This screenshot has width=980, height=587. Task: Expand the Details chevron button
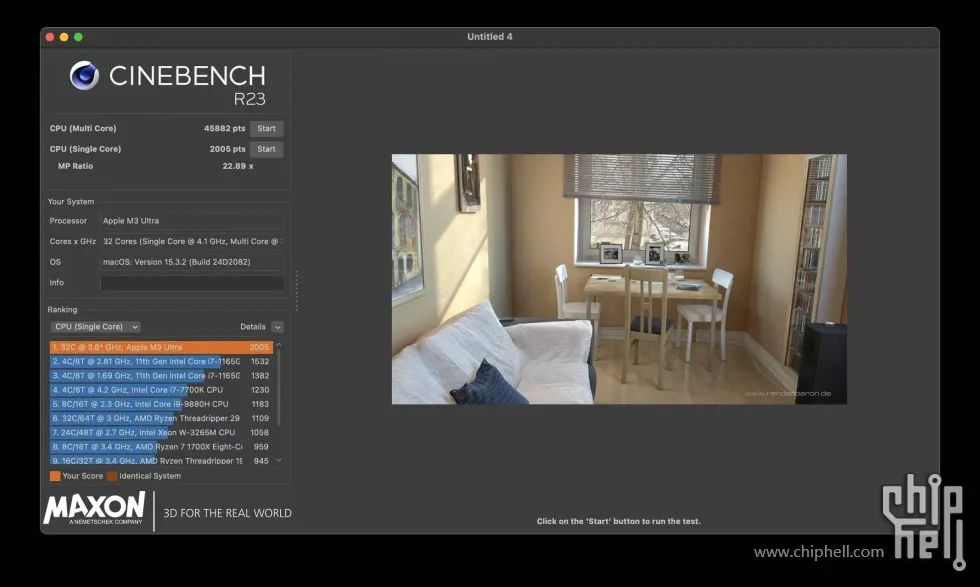click(x=278, y=327)
